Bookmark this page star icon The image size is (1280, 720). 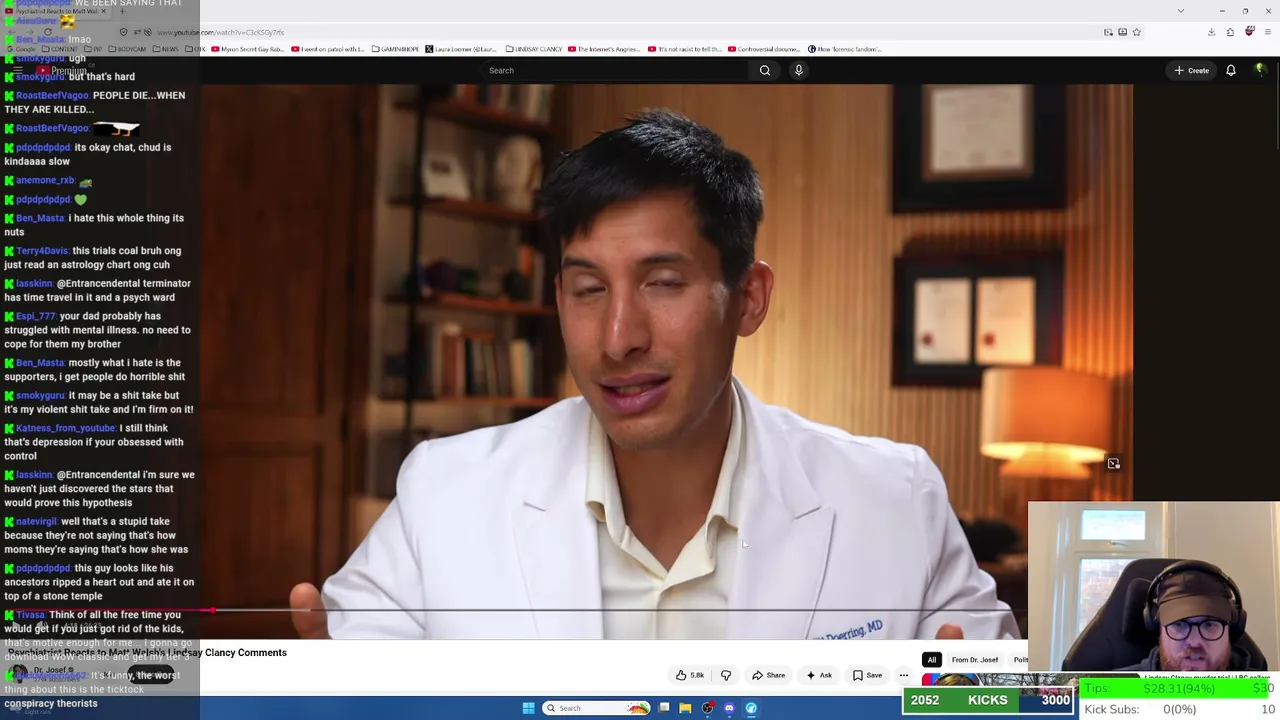1137,32
